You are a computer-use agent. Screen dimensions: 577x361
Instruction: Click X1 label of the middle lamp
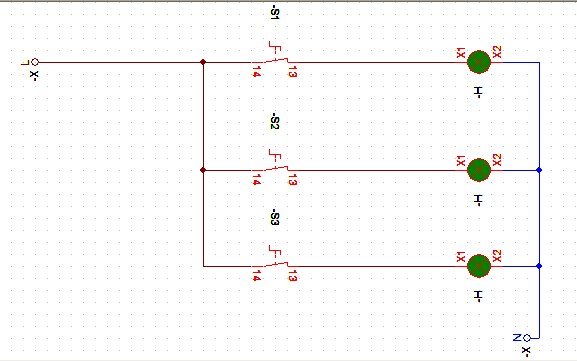pos(461,161)
